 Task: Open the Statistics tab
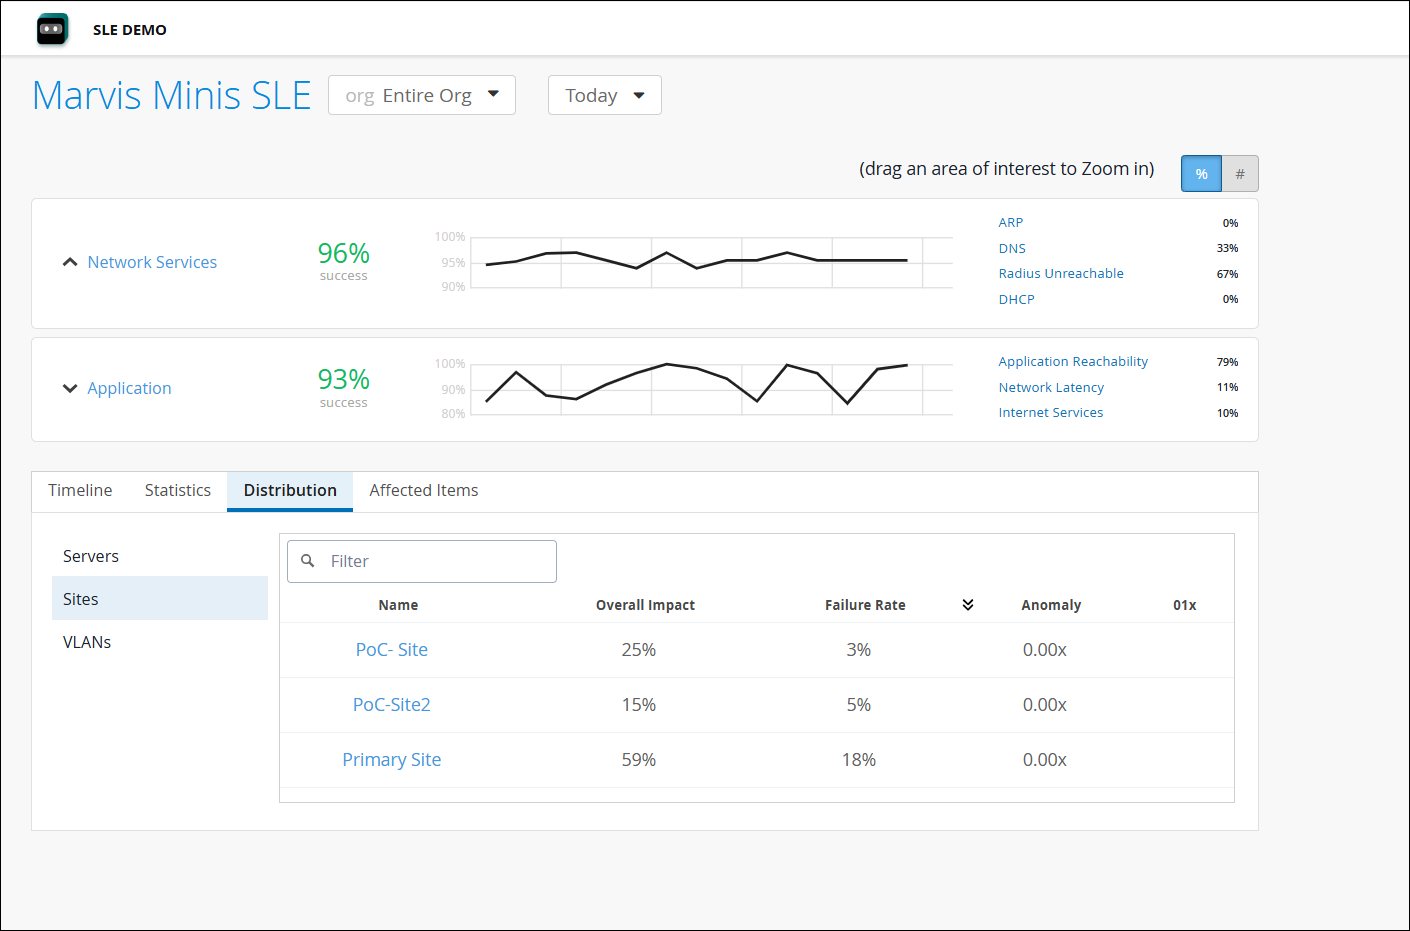[177, 490]
